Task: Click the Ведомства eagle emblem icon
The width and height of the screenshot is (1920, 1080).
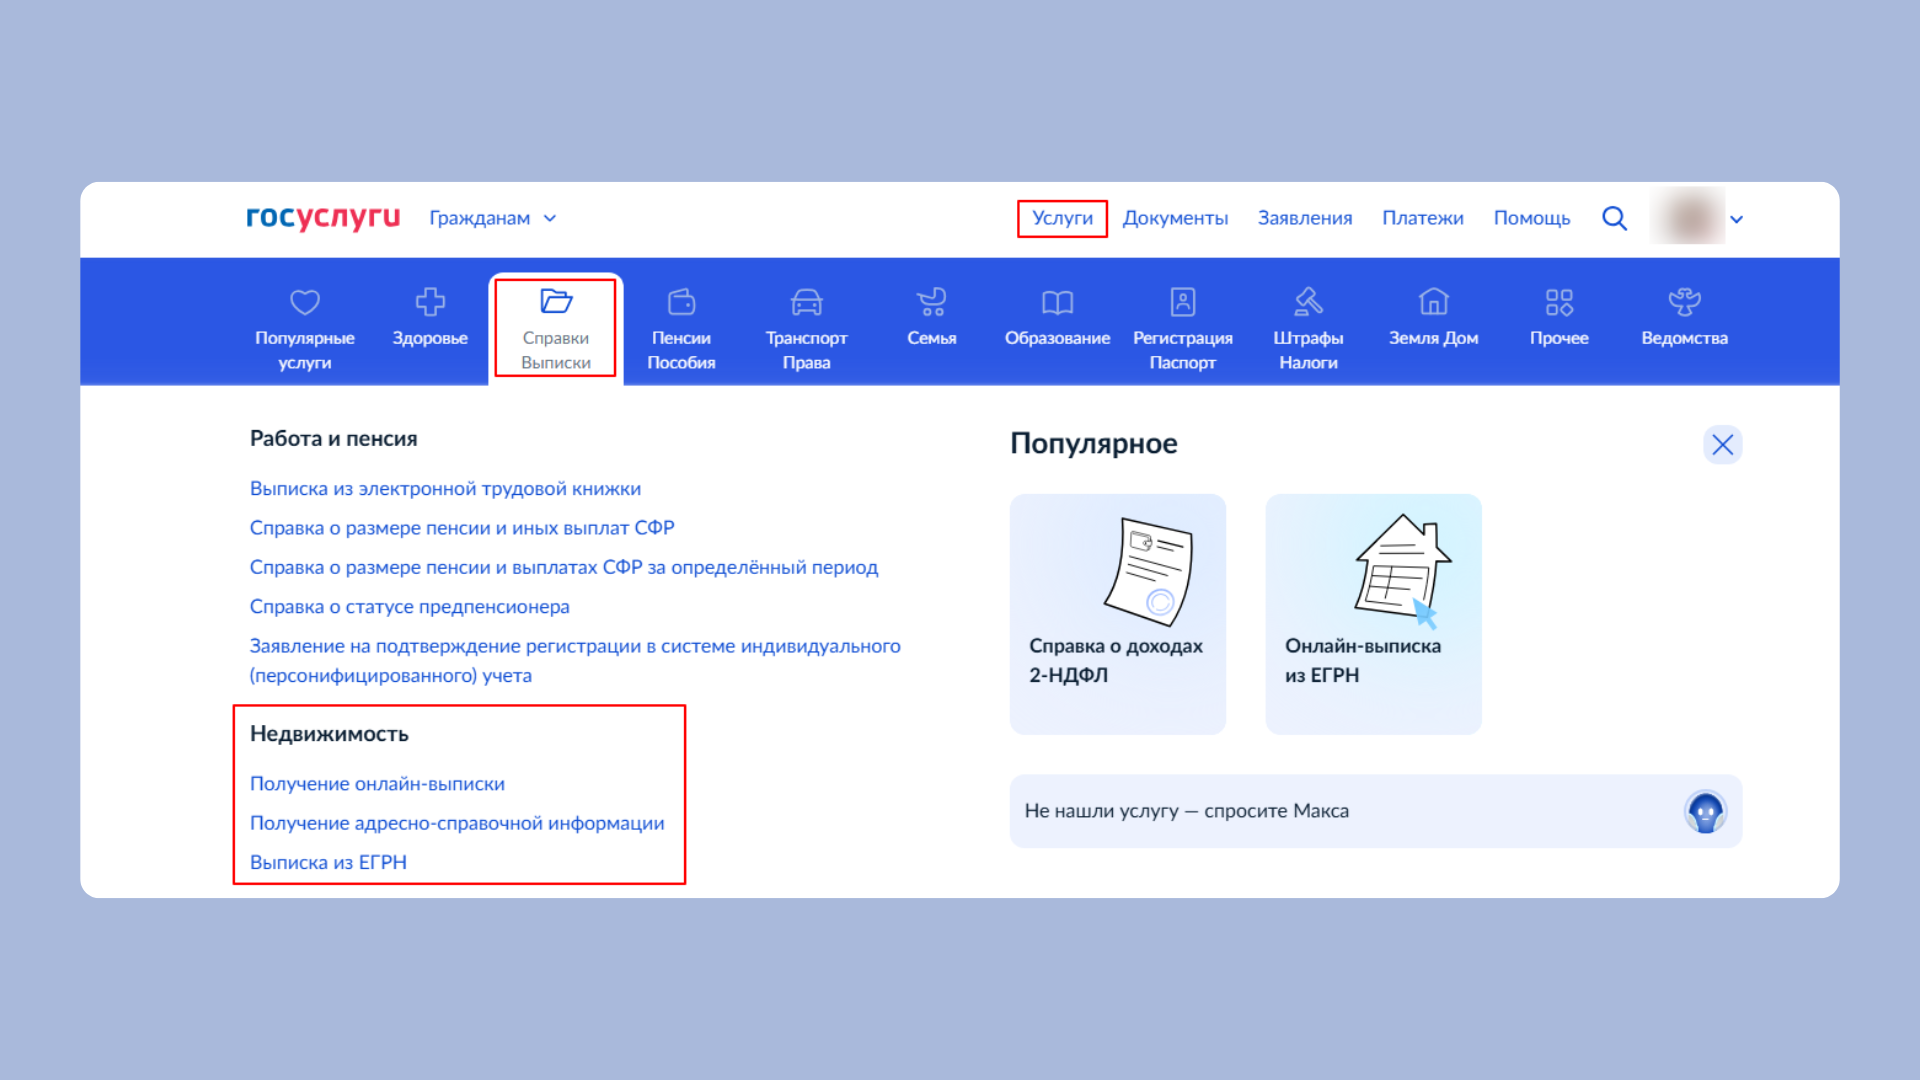Action: coord(1685,301)
